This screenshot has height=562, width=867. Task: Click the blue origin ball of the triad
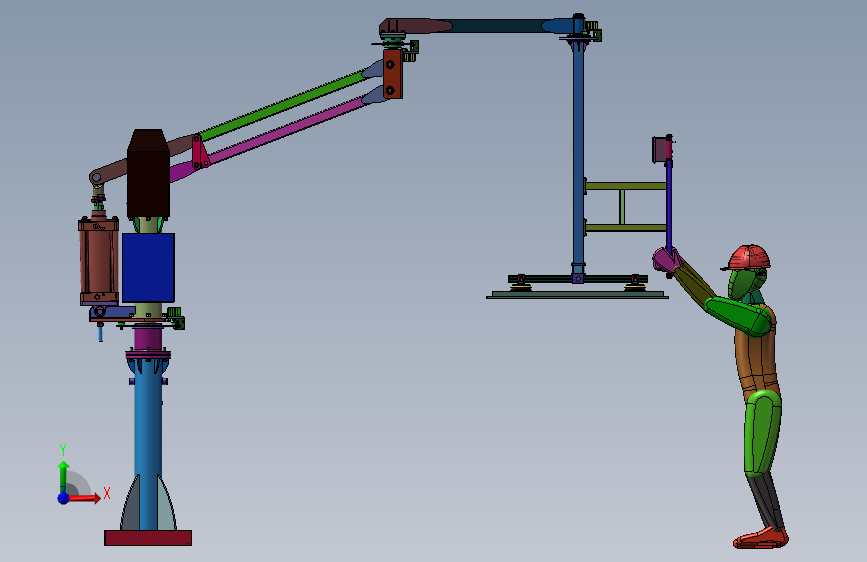64,498
